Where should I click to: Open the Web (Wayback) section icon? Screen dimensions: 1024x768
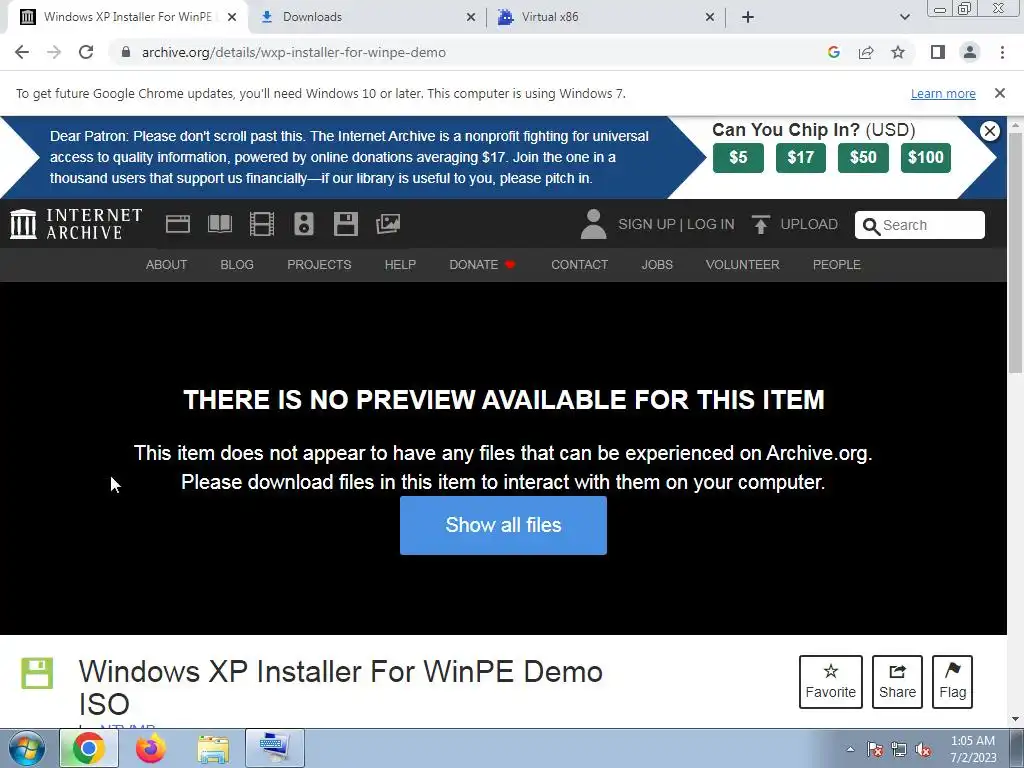178,224
